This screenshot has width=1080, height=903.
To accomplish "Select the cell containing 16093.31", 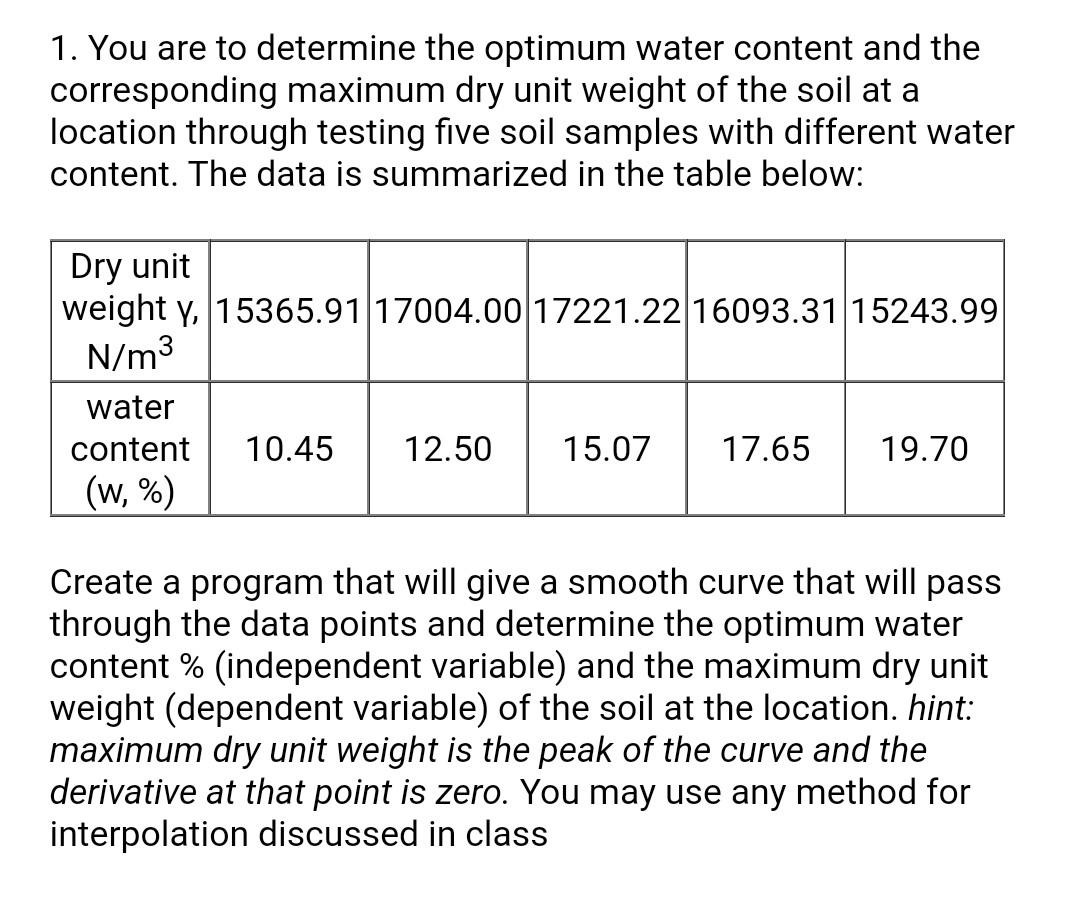I will point(765,311).
